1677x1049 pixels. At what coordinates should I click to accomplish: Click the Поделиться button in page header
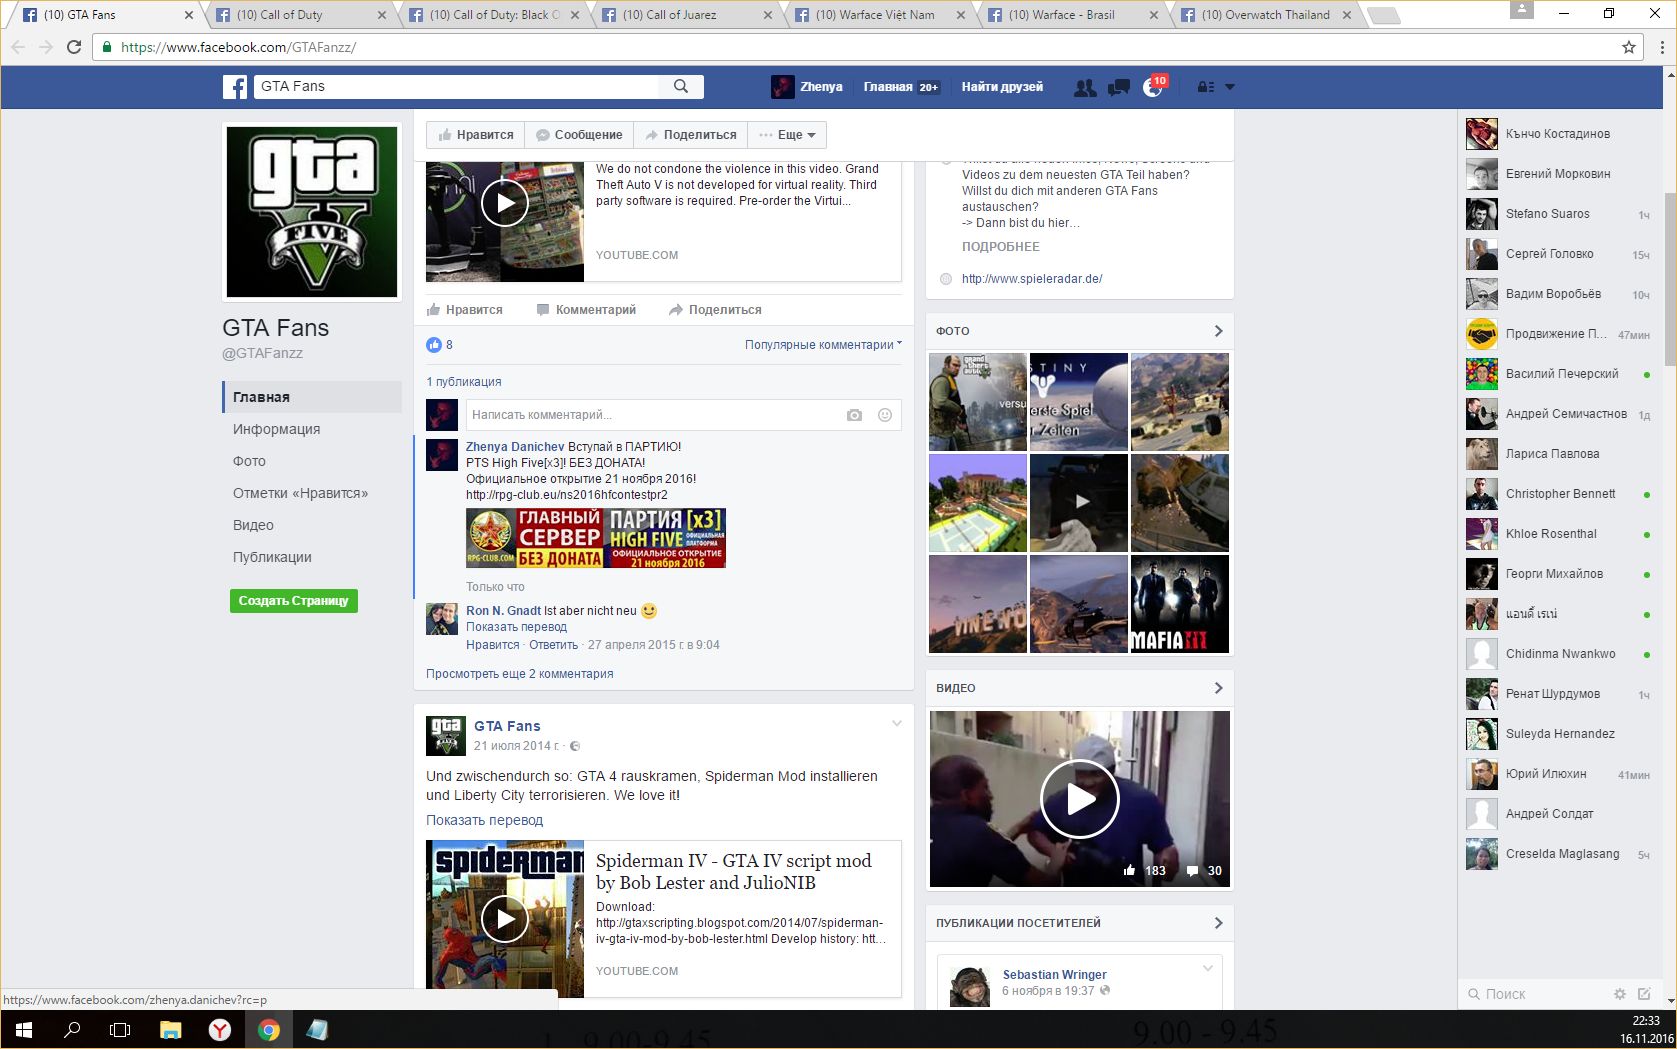691,135
